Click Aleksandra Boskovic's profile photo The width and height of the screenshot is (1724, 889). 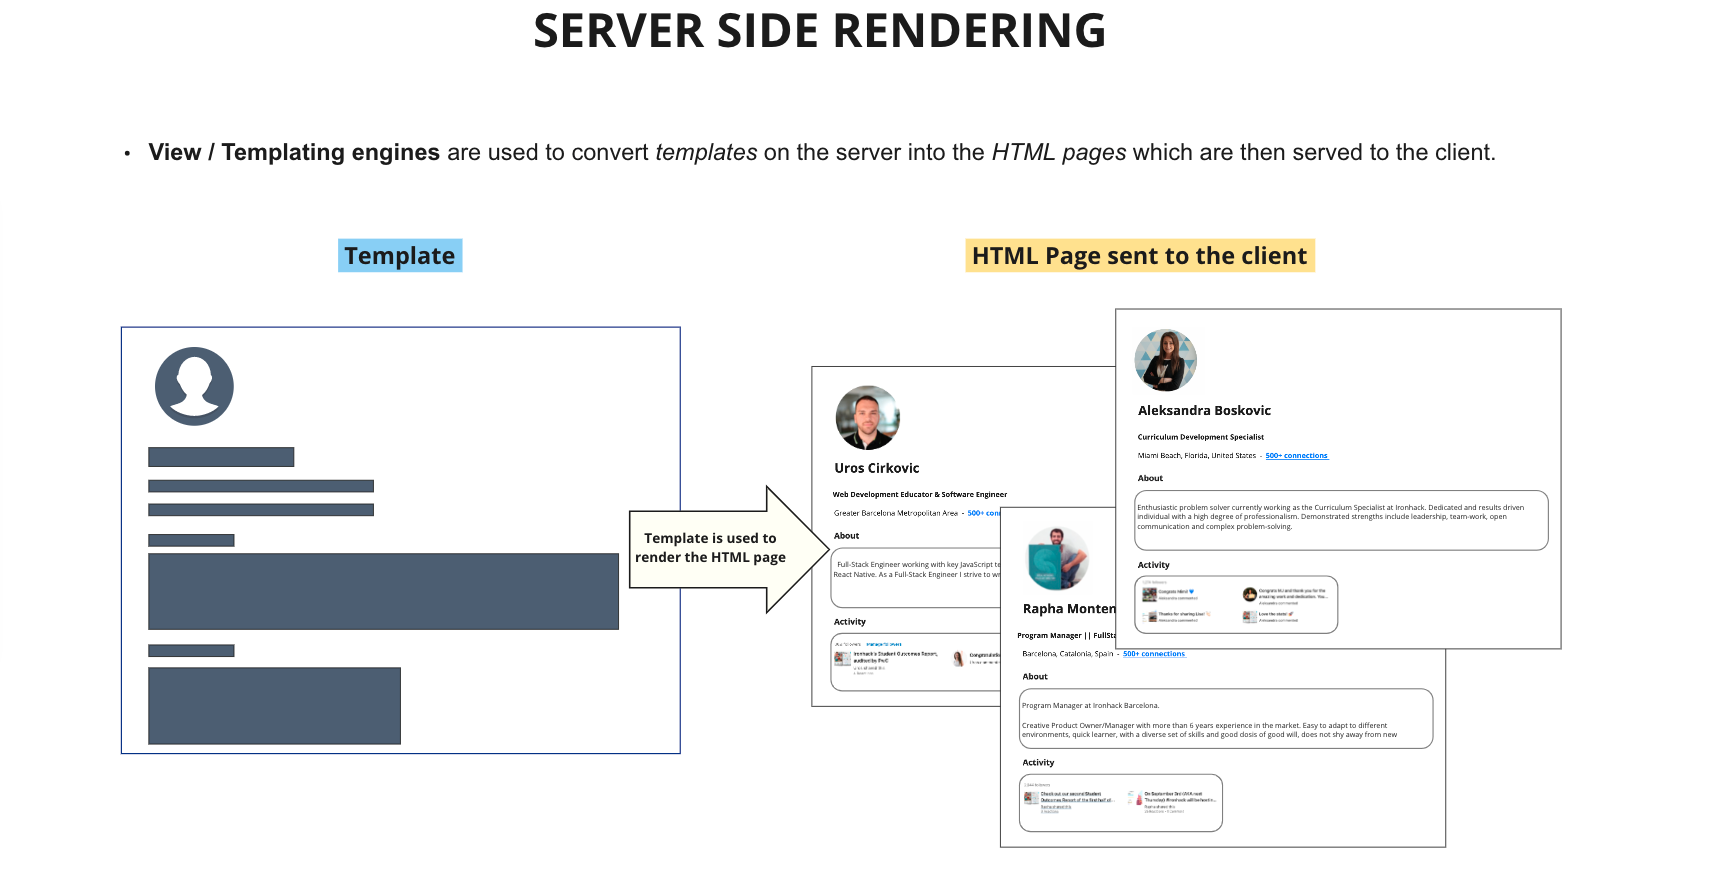point(1165,360)
